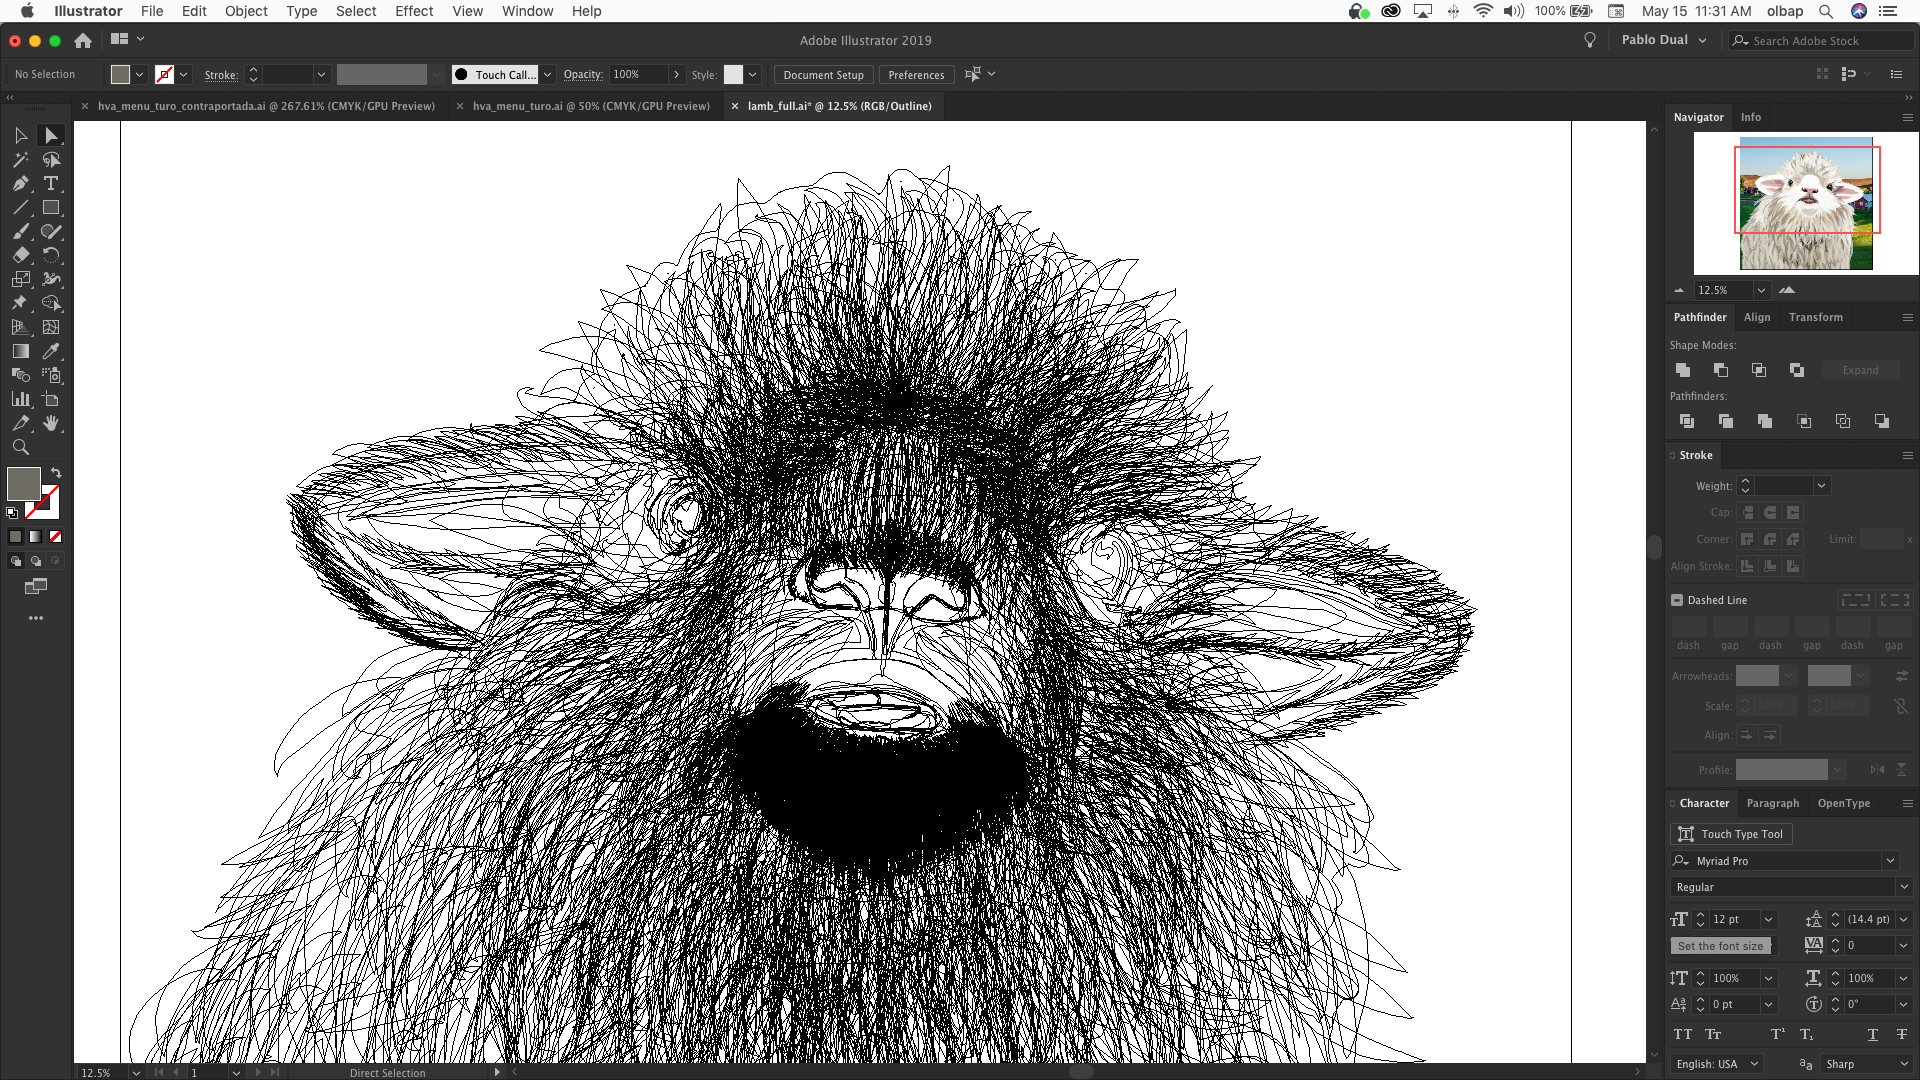Click the Document Setup button
This screenshot has width=1920, height=1080.
[823, 75]
